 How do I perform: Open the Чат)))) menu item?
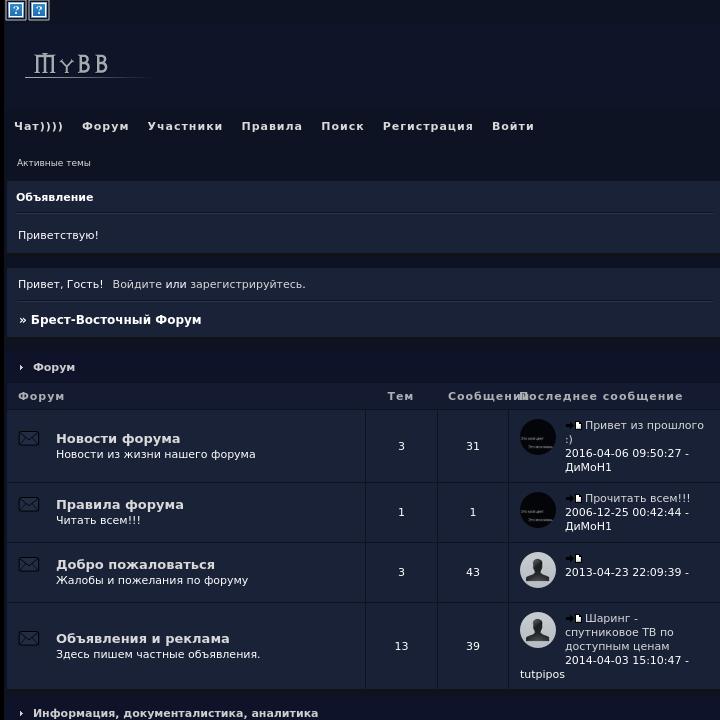point(39,126)
